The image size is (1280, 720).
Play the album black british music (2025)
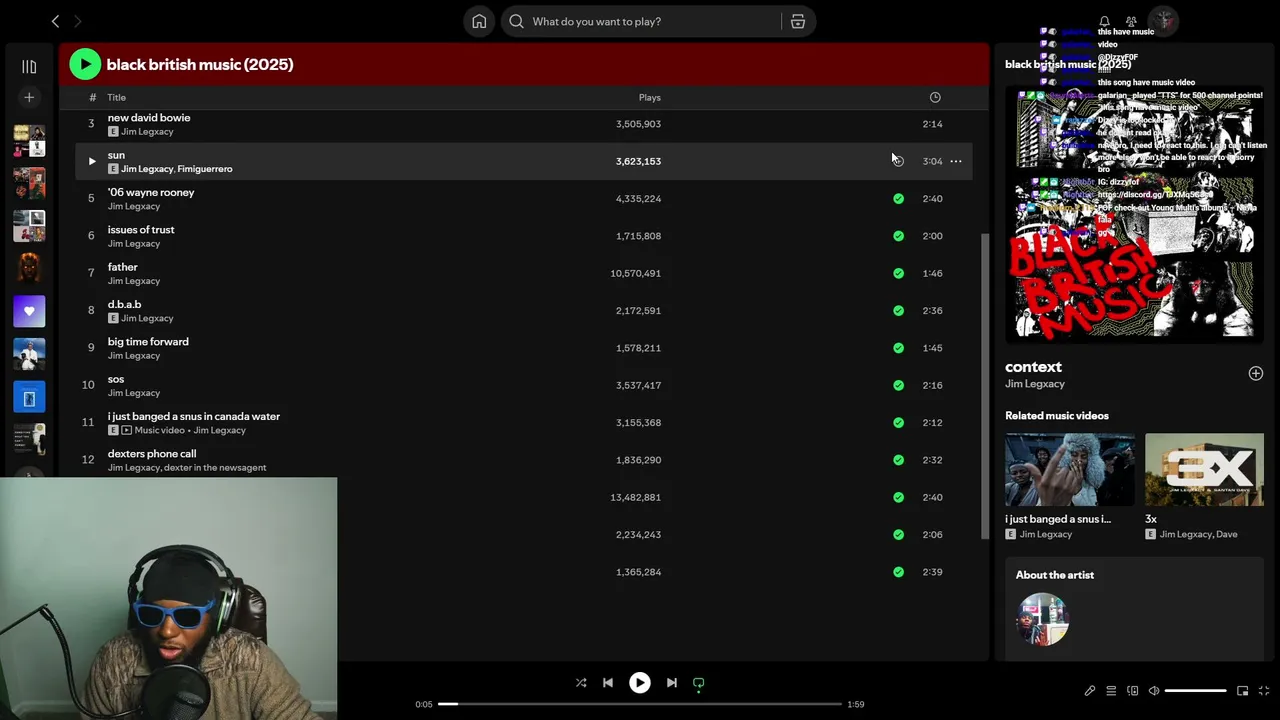tap(85, 64)
